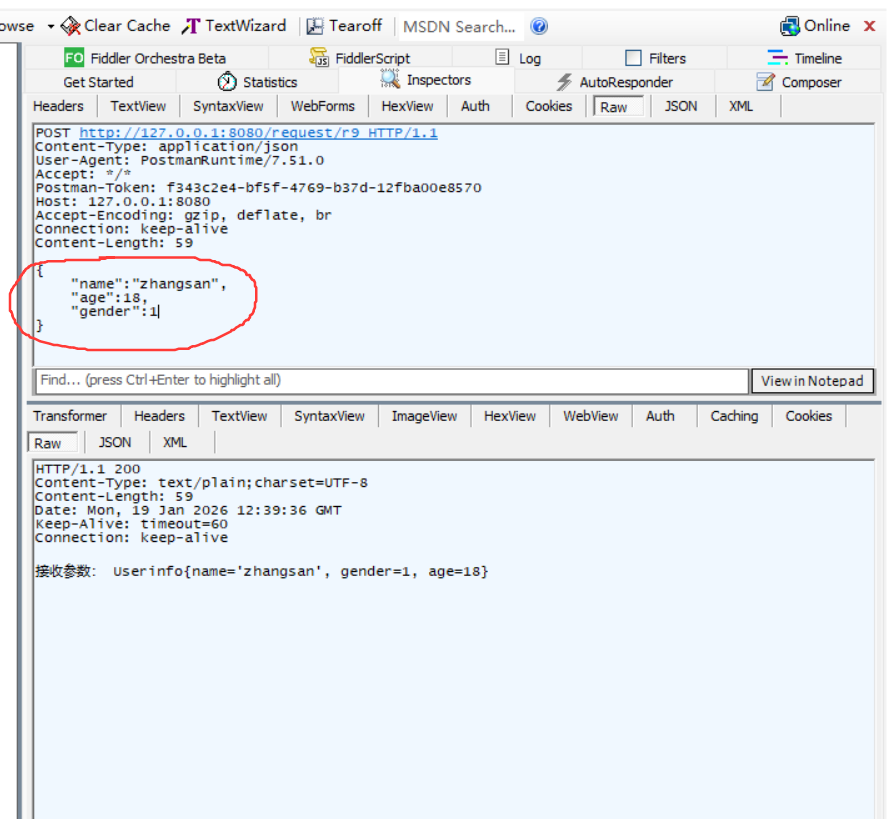
Task: Click the Userinfo response body text
Action: [300, 572]
